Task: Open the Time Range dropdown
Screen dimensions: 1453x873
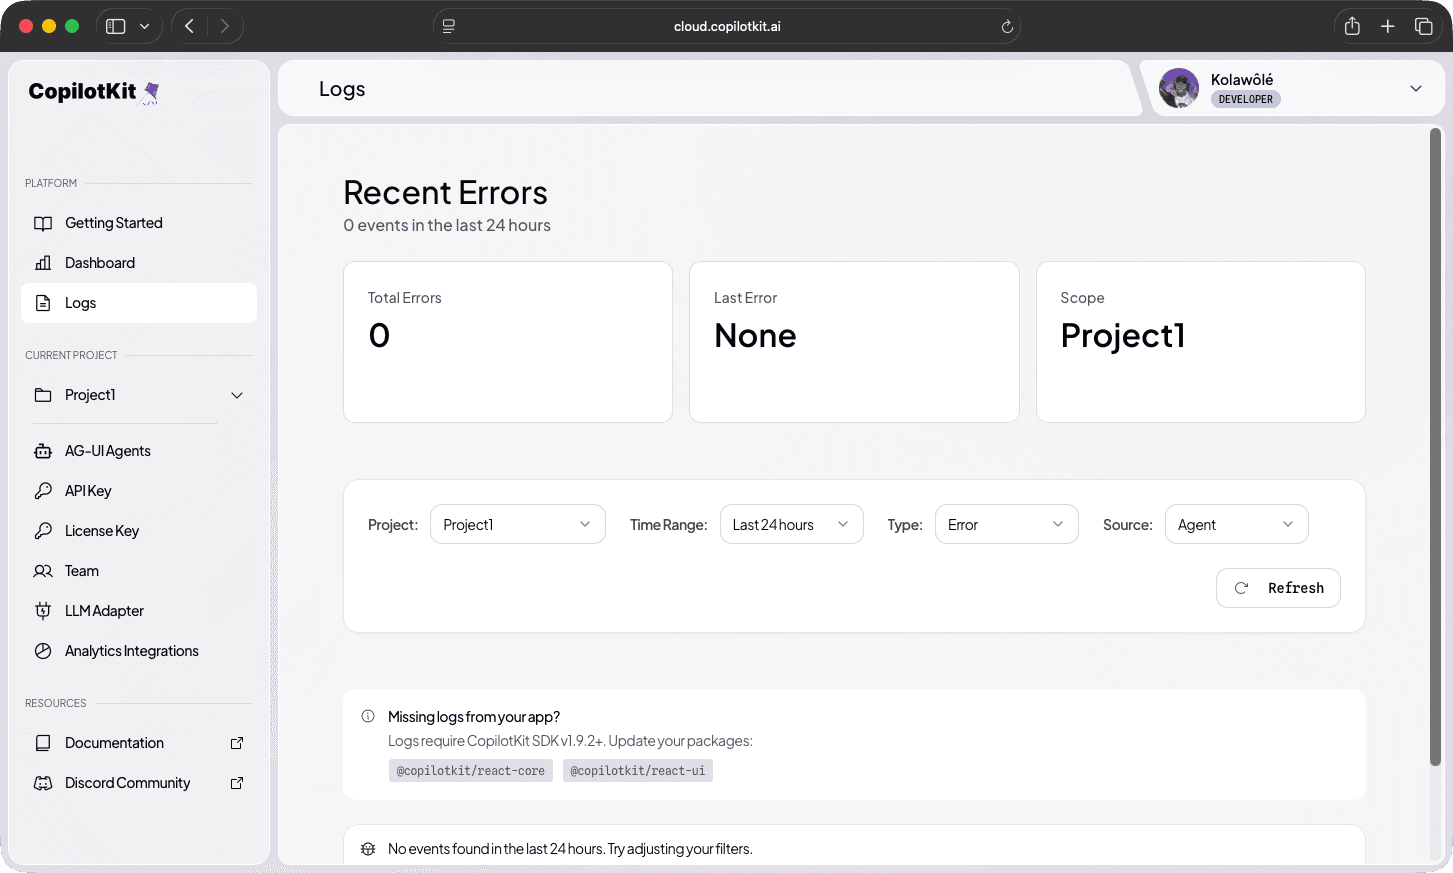Action: tap(791, 523)
